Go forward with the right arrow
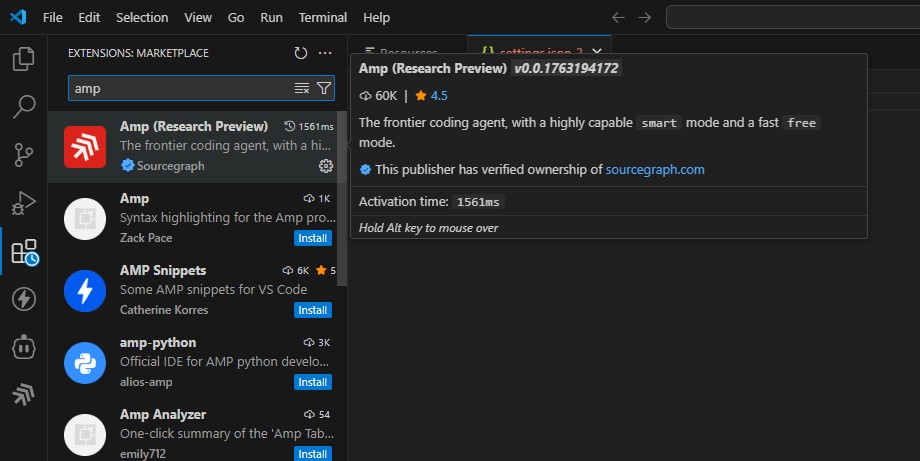Viewport: 920px width, 461px height. tap(644, 18)
